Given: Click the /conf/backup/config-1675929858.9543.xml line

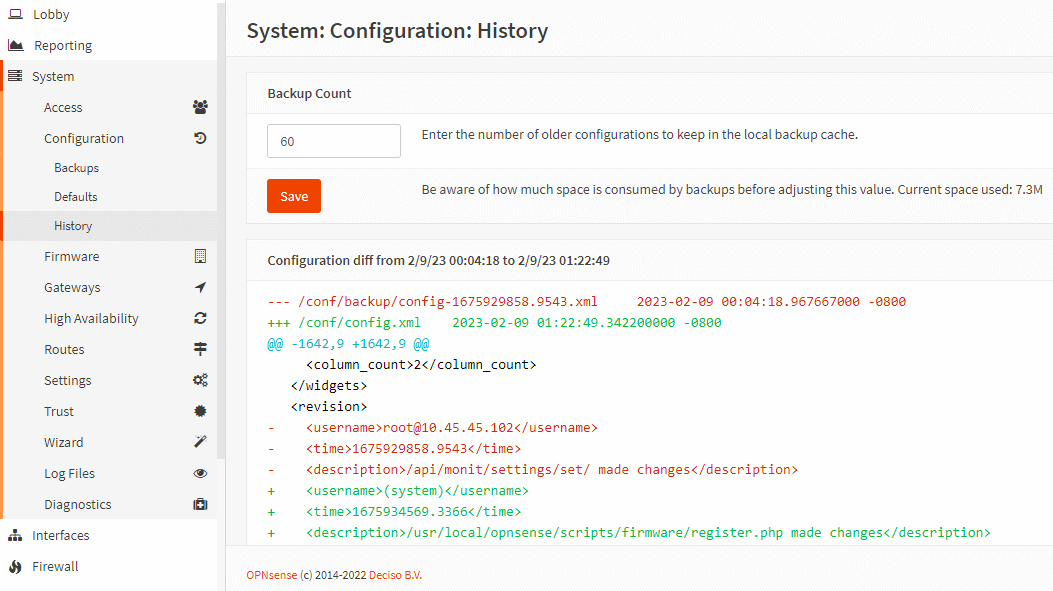Looking at the screenshot, I should pos(586,302).
